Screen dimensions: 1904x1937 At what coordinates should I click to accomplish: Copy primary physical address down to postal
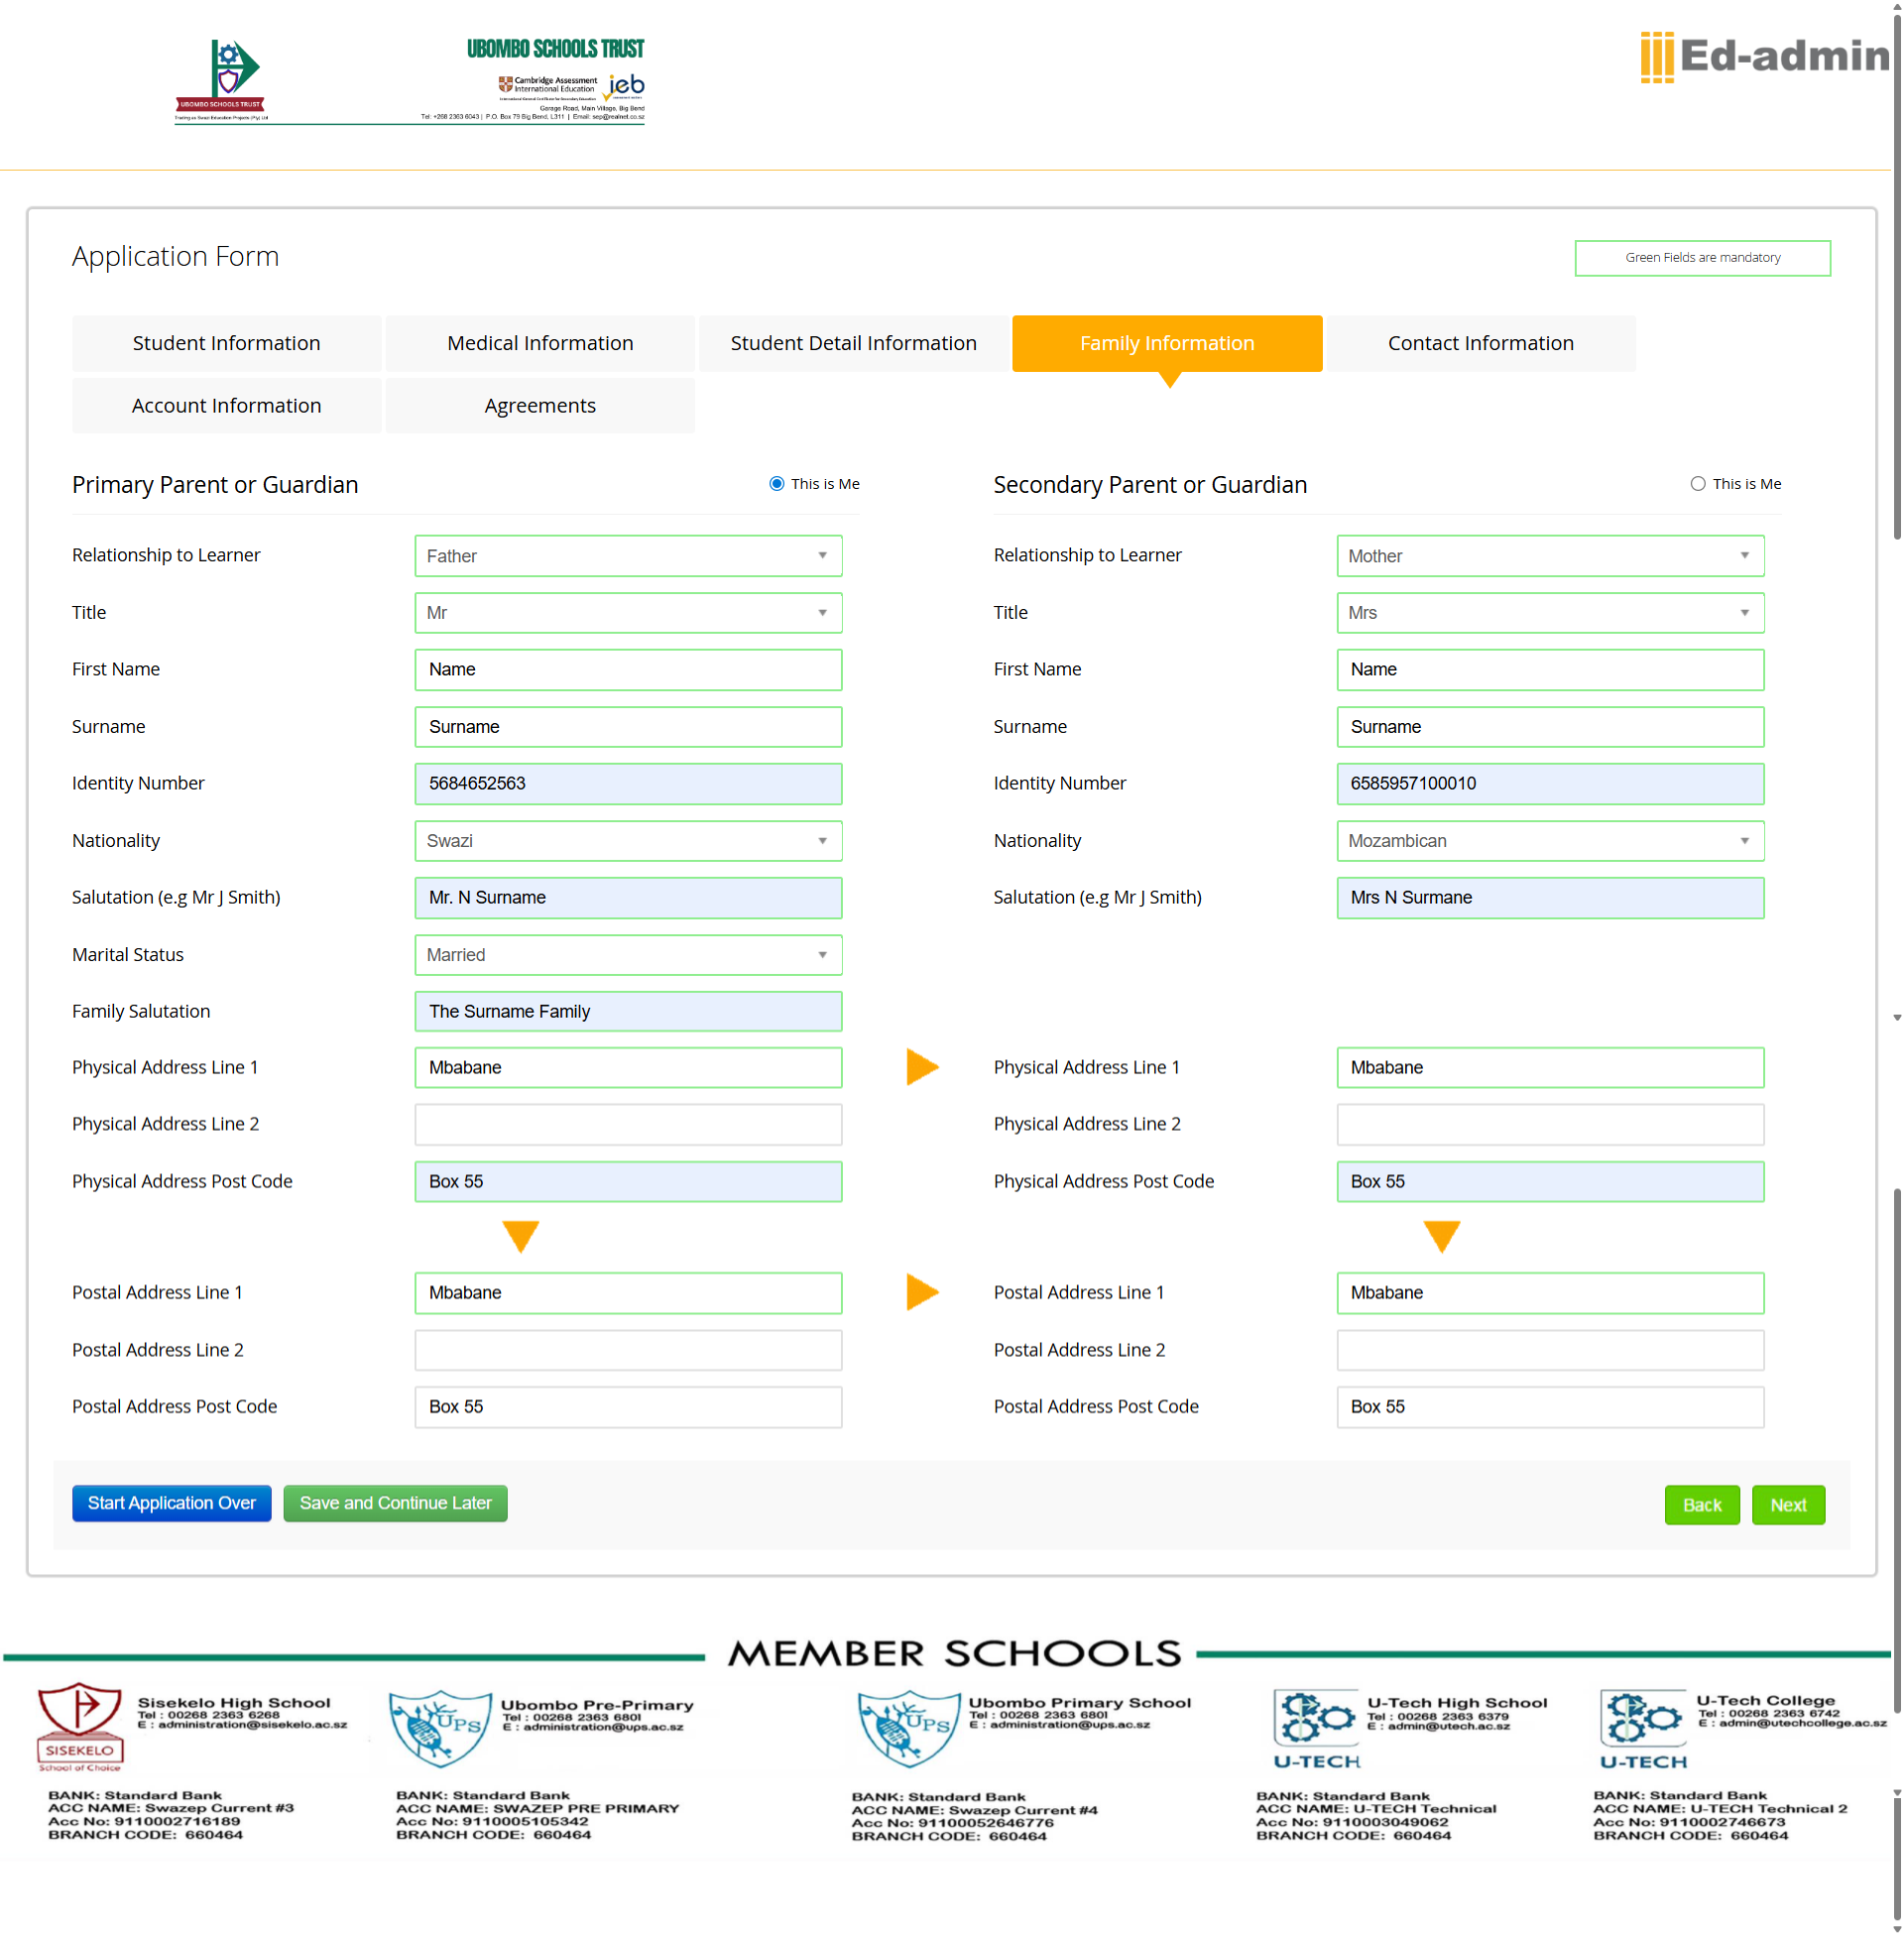click(520, 1237)
